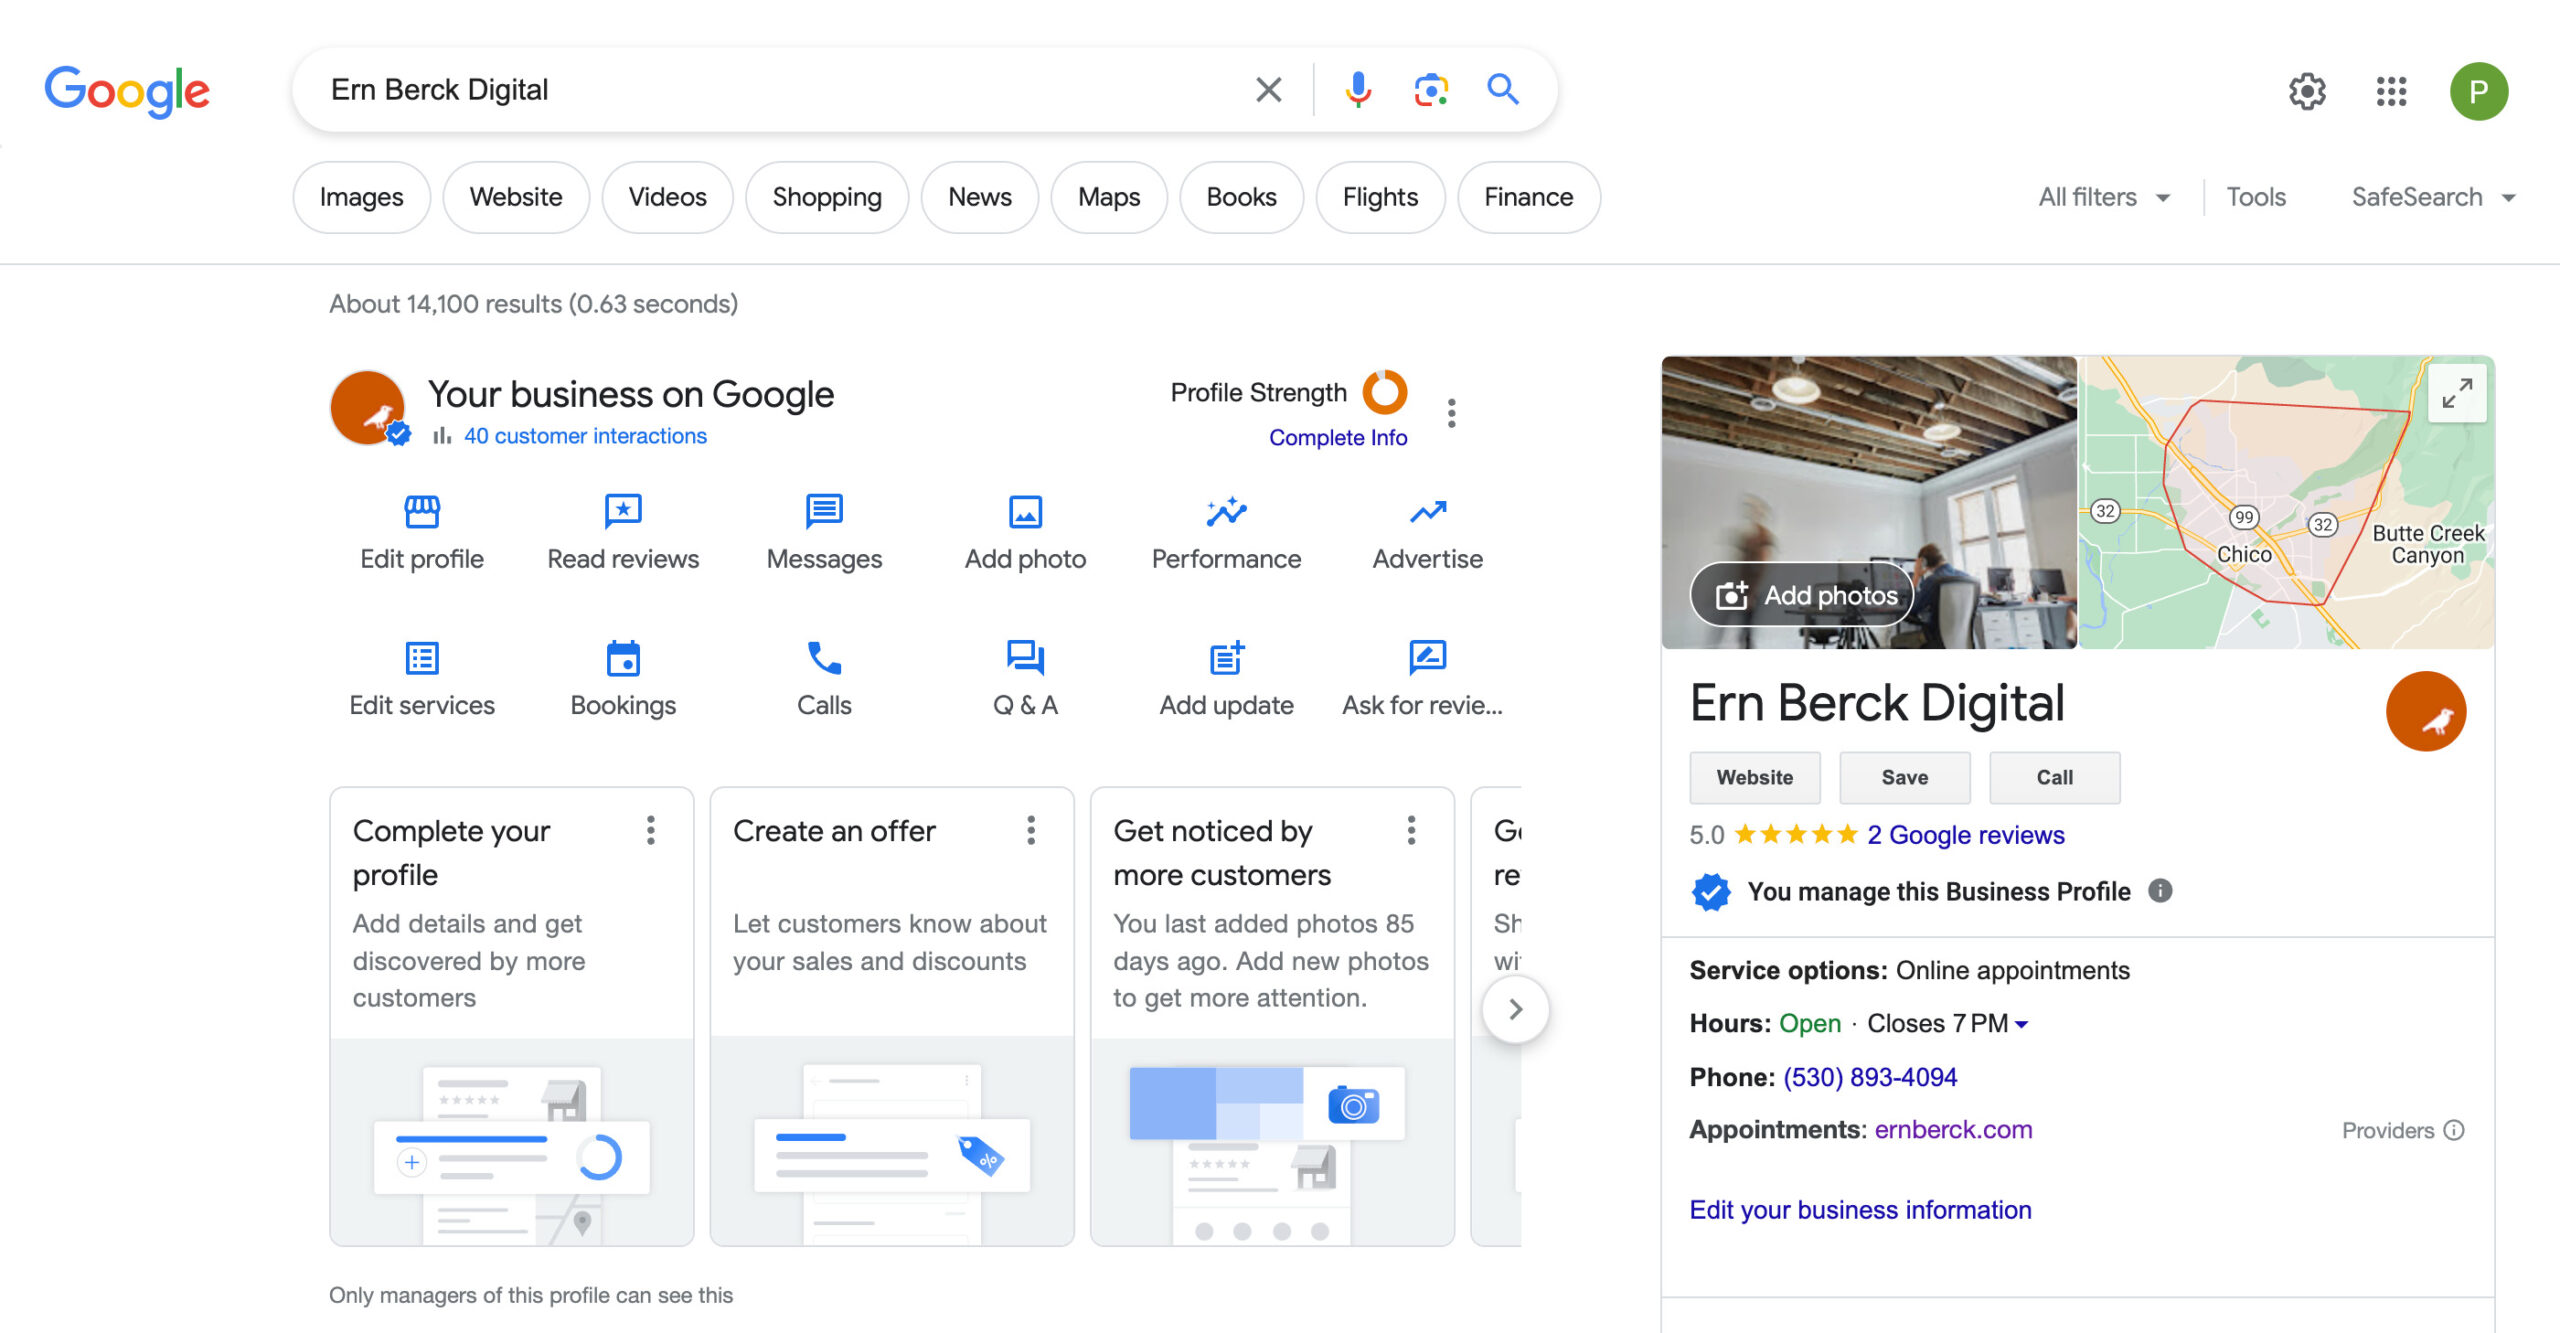The height and width of the screenshot is (1333, 2560).
Task: Switch to the Images tab
Action: coord(362,197)
